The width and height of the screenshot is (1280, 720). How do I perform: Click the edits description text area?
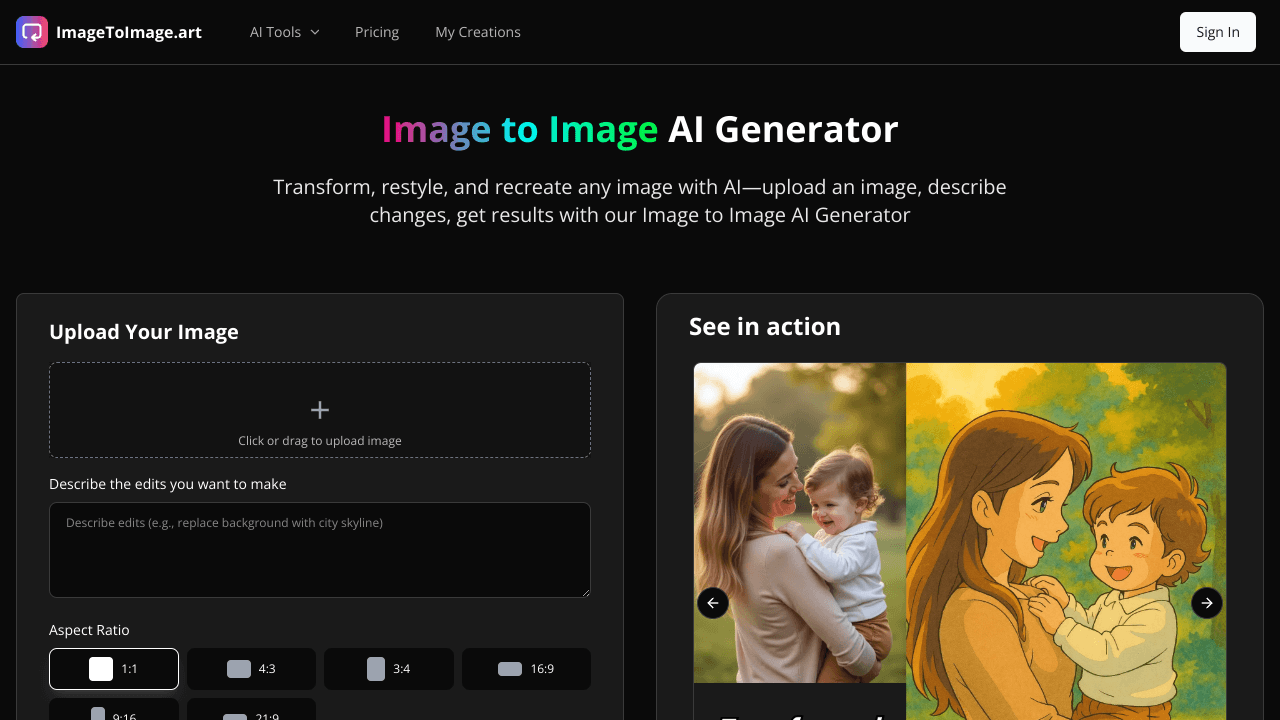point(320,549)
